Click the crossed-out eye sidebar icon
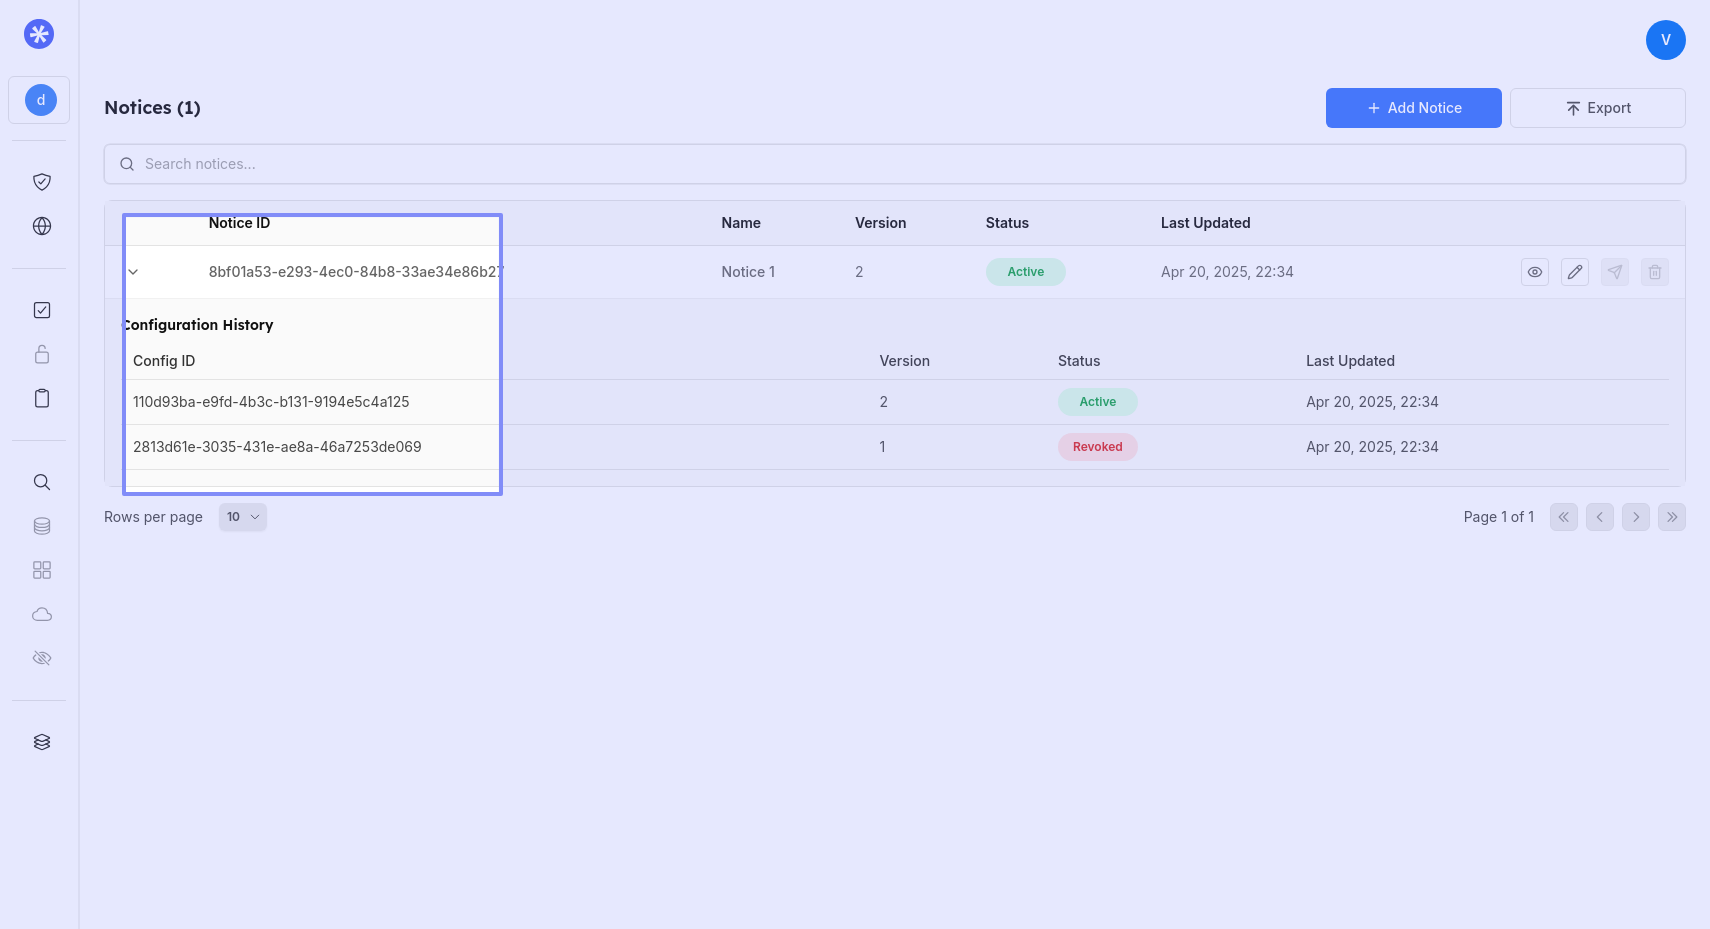 pos(42,658)
